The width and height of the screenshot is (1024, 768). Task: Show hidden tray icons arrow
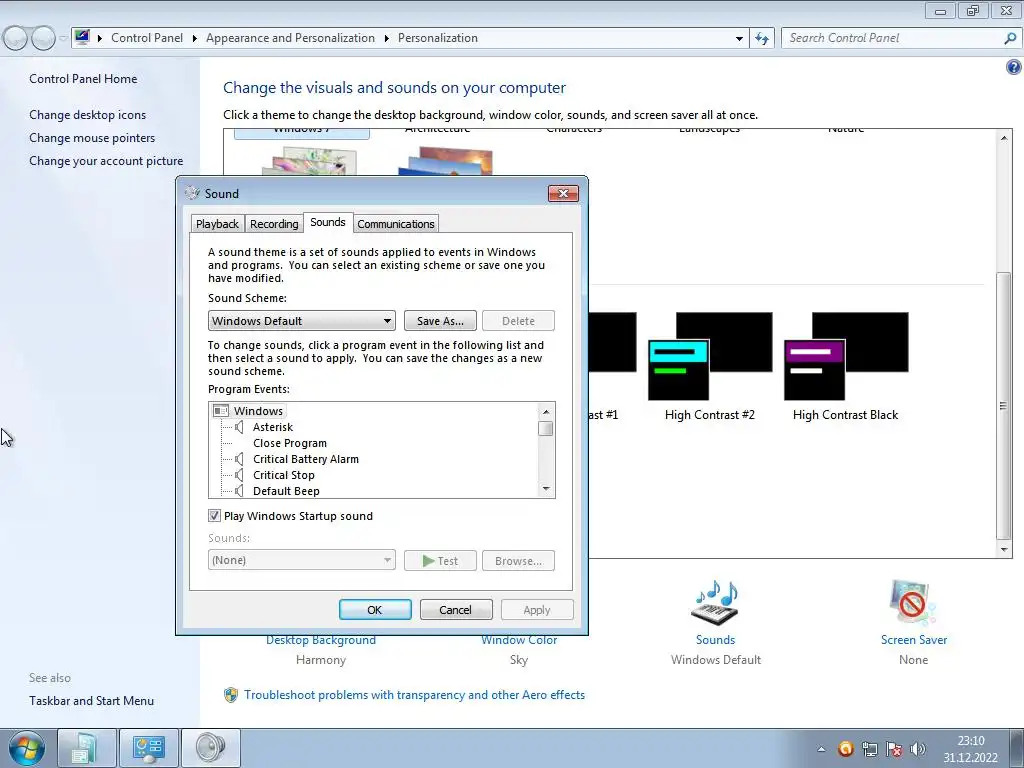(821, 749)
